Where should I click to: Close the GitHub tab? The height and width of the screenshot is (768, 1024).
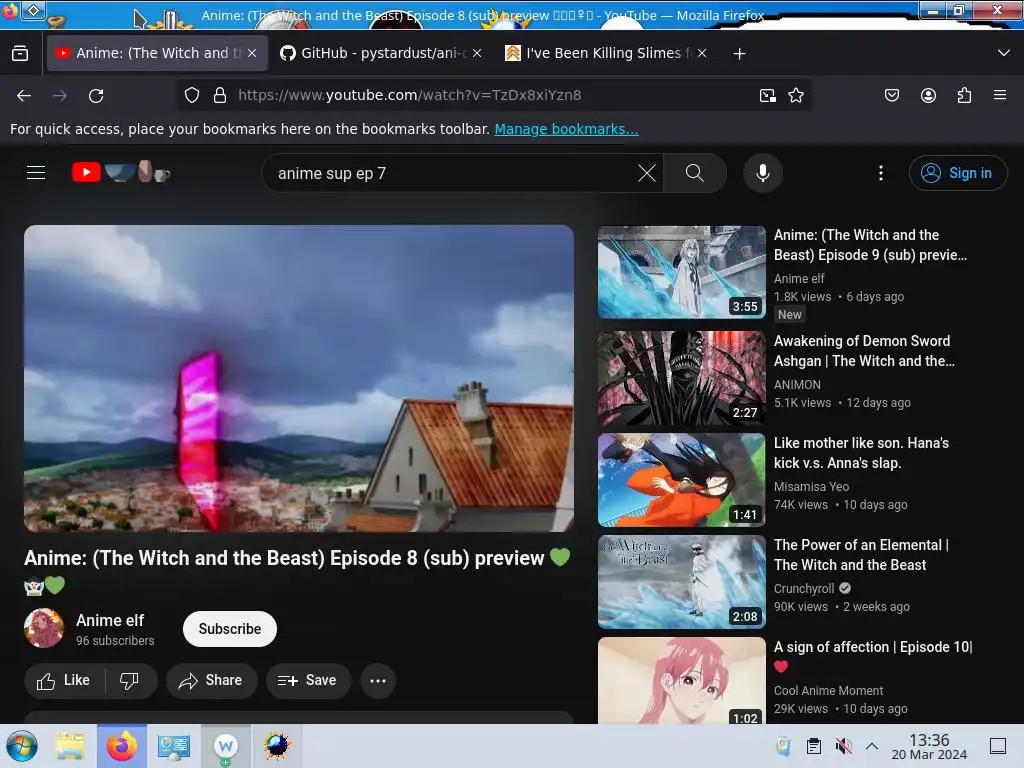pyautogui.click(x=477, y=53)
